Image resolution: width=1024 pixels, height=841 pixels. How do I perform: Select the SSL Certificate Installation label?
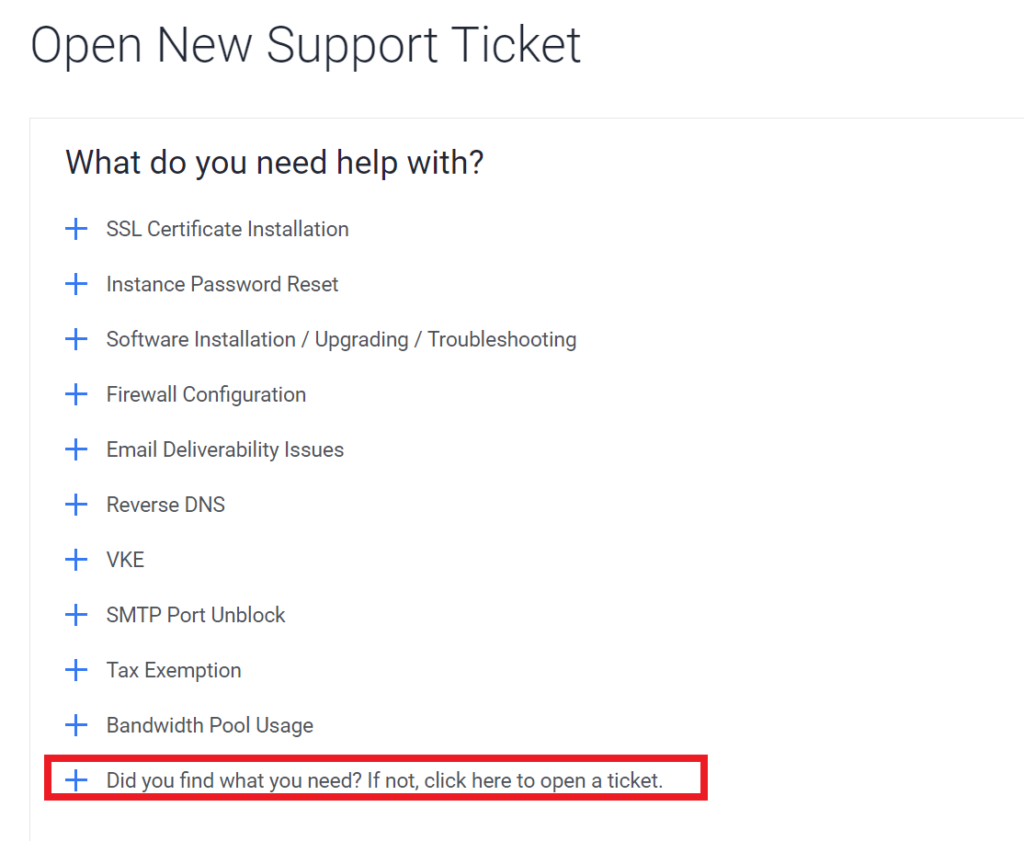point(227,229)
